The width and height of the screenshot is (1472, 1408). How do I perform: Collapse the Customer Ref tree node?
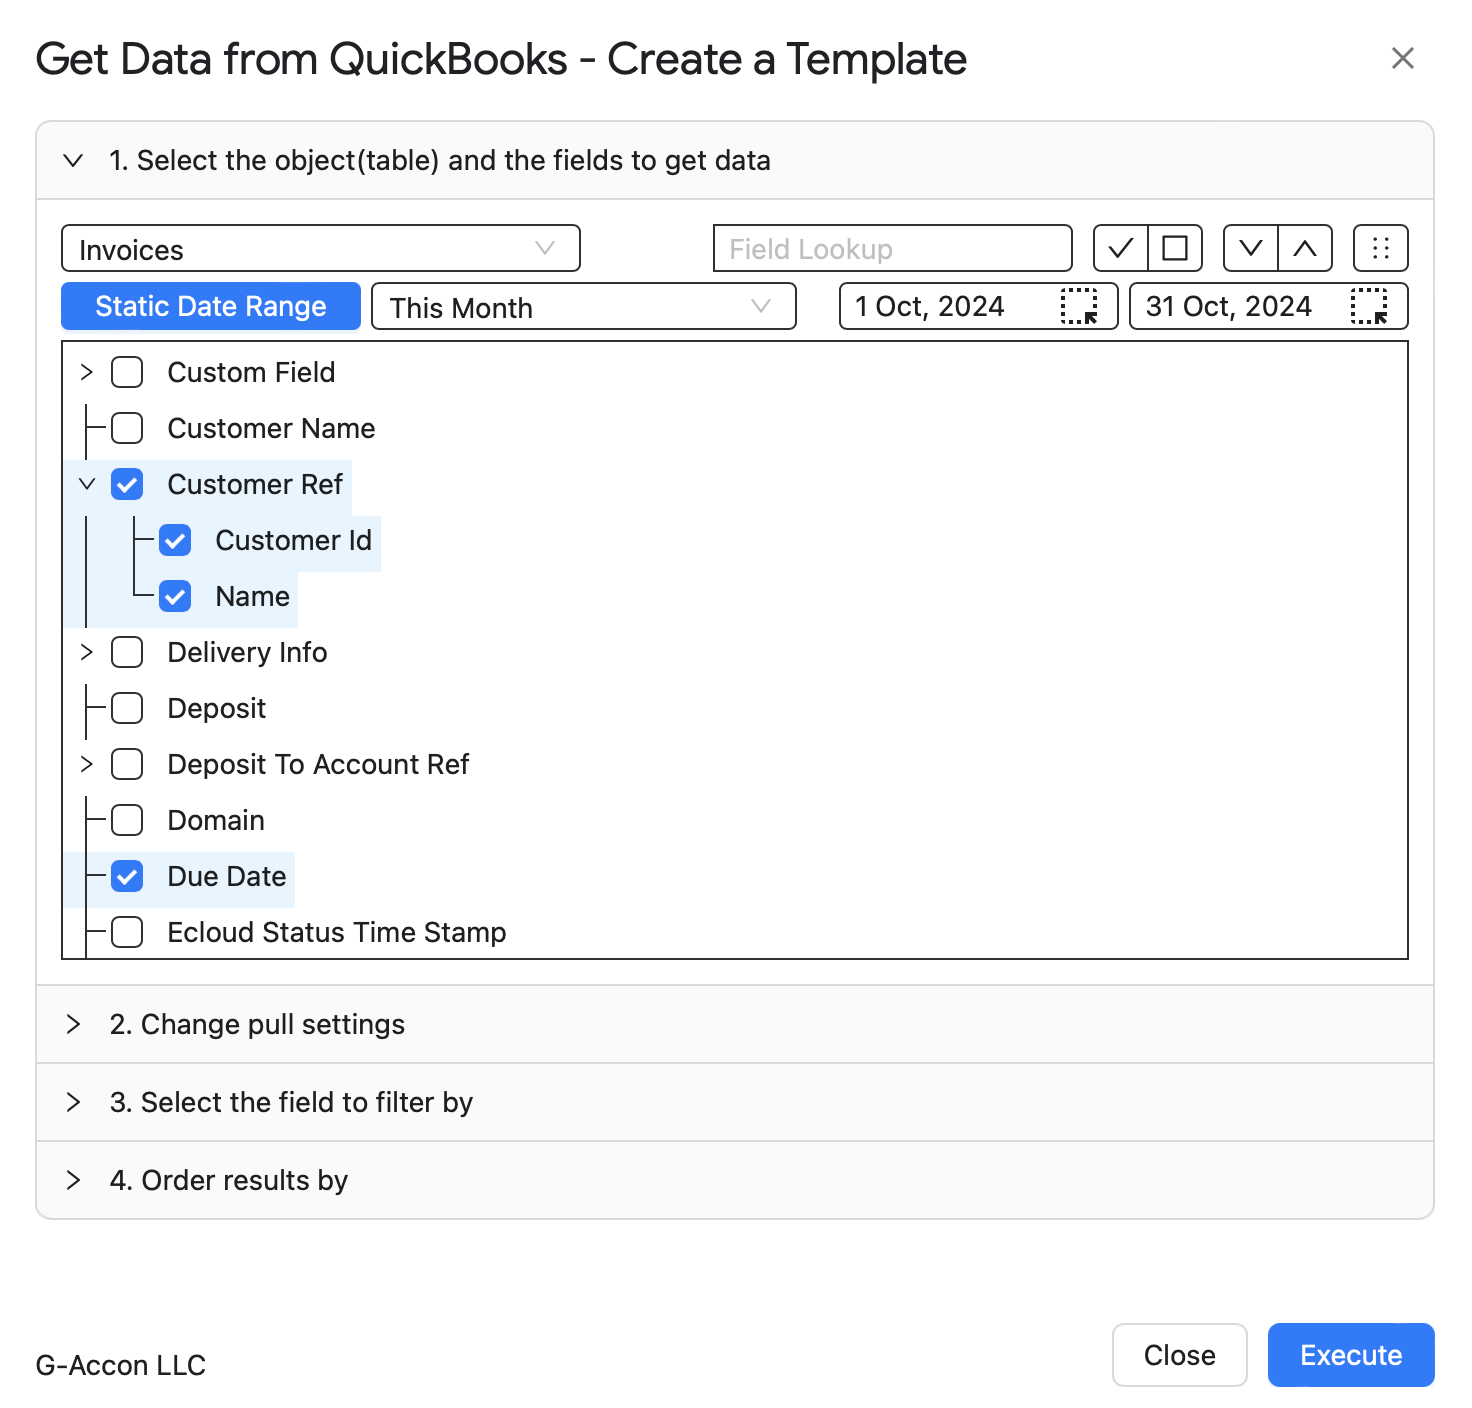87,484
